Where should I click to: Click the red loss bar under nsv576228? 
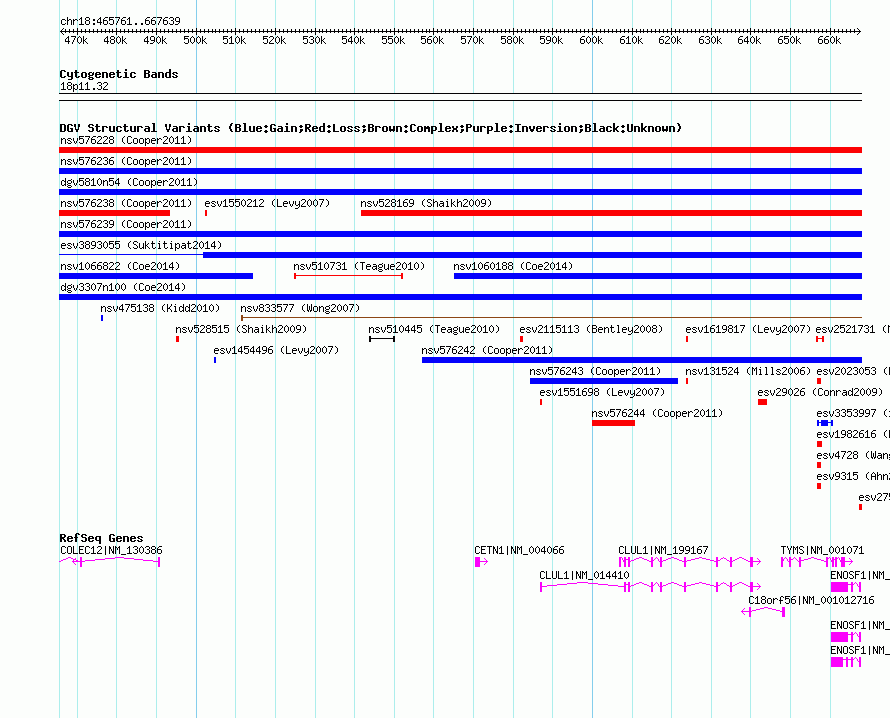click(x=460, y=150)
